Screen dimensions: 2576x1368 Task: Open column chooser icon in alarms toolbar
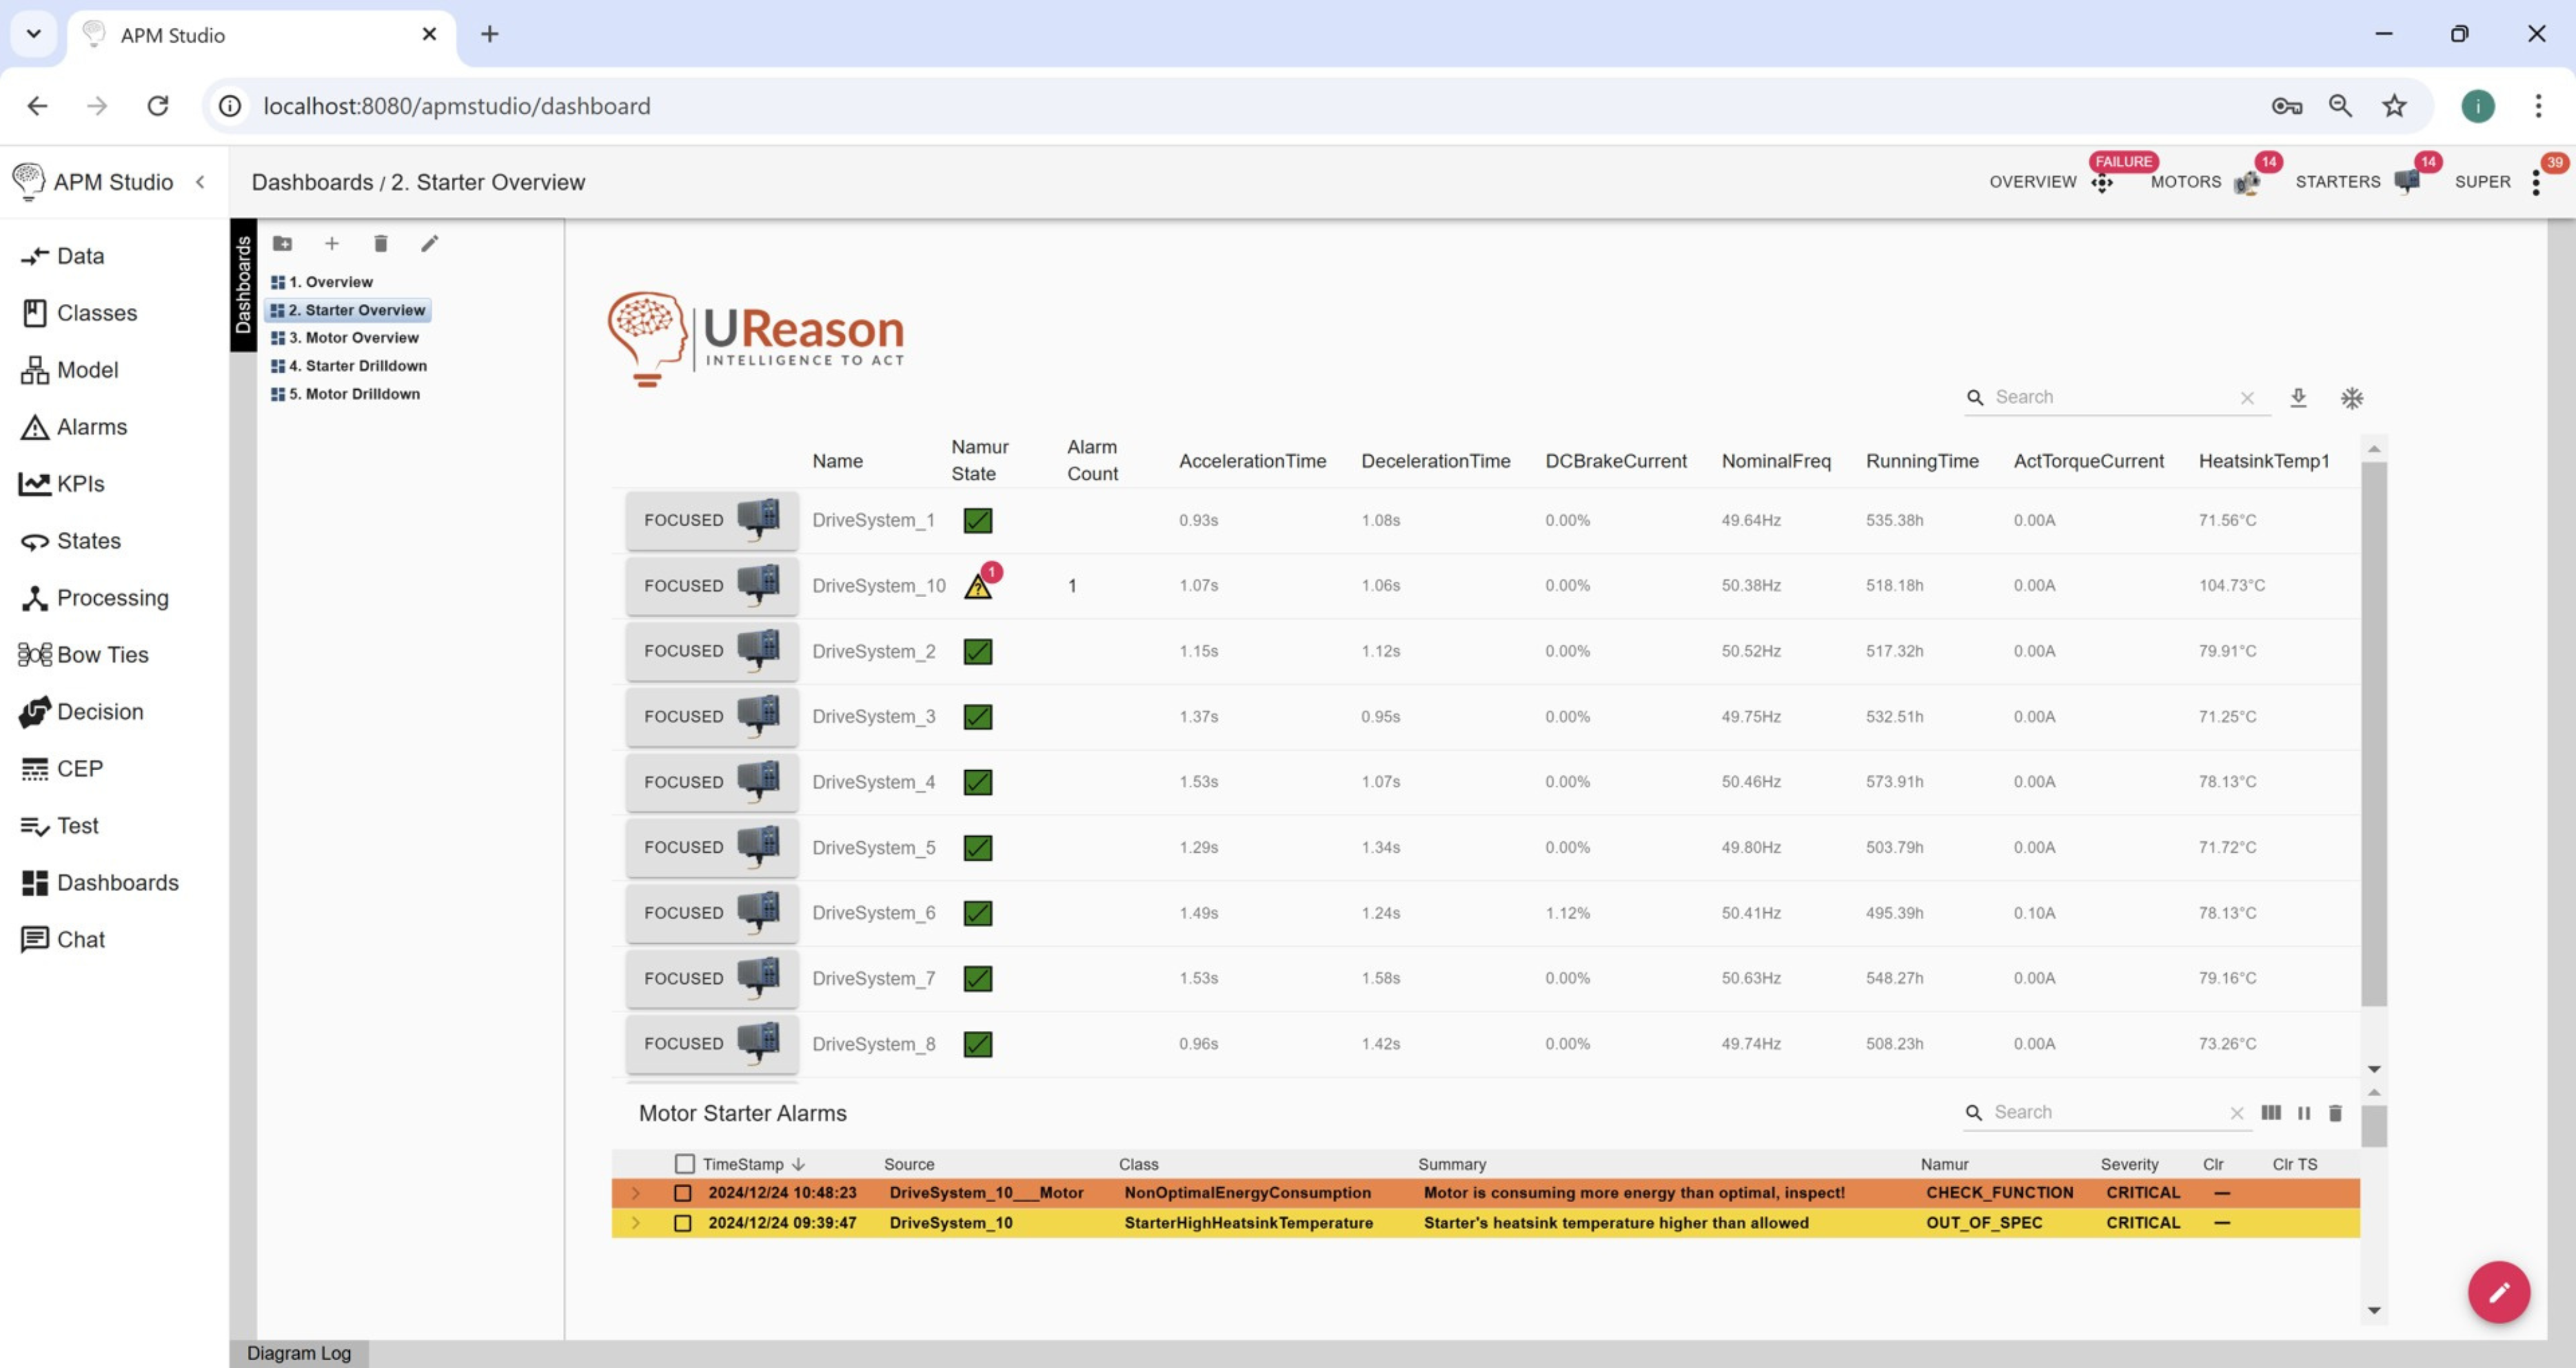2271,1113
